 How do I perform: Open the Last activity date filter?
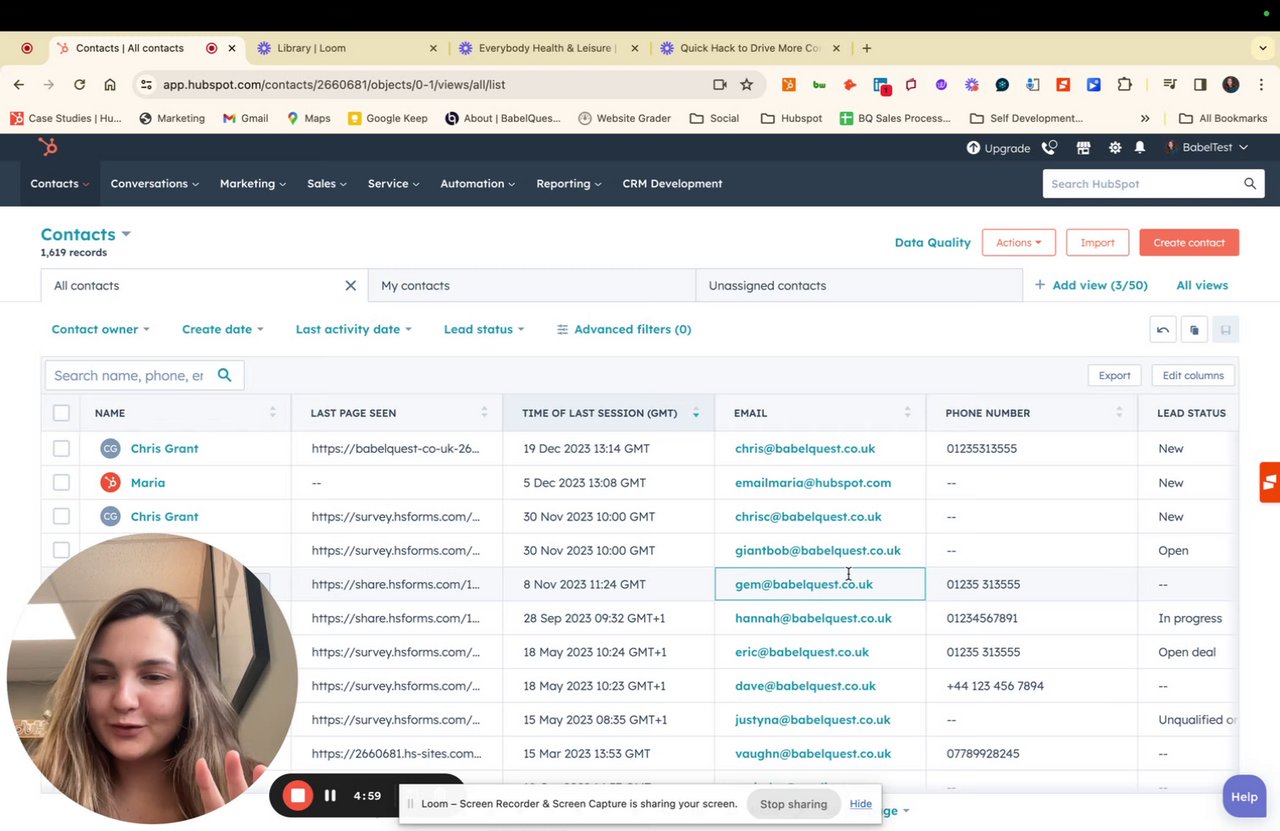click(353, 329)
